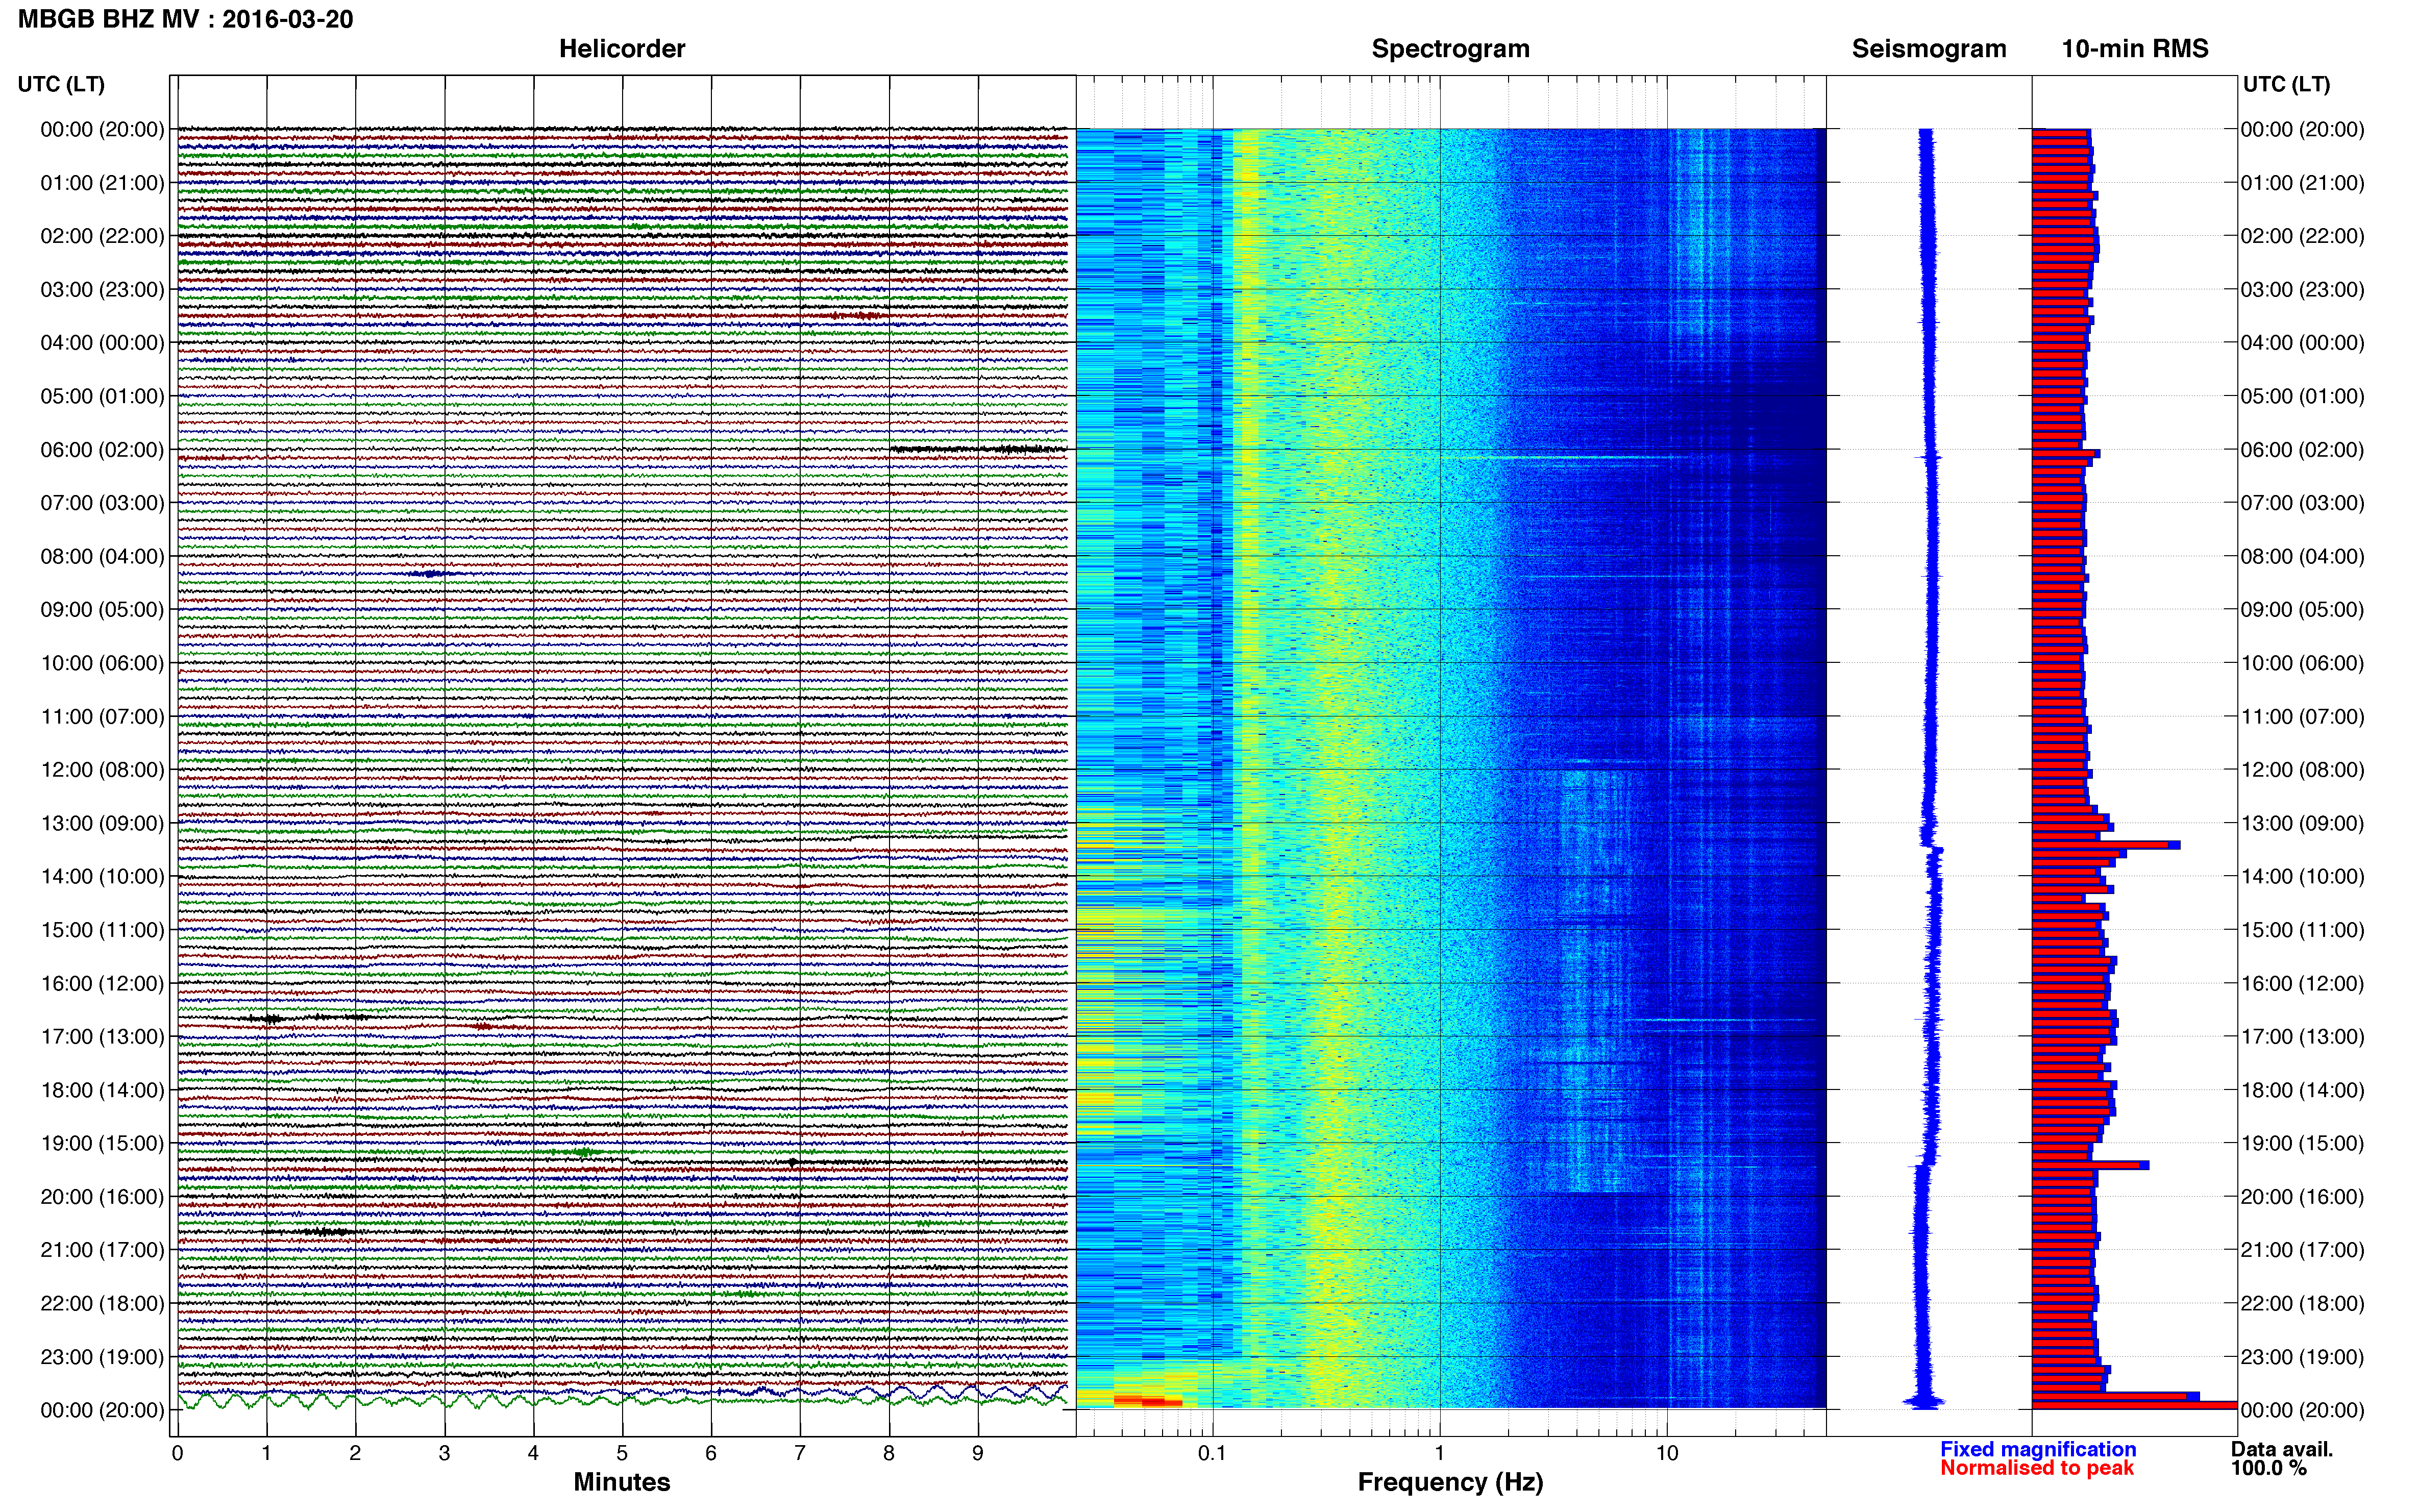2419x1512 pixels.
Task: Click the RMS peak bar near 19:30
Action: (2090, 1165)
